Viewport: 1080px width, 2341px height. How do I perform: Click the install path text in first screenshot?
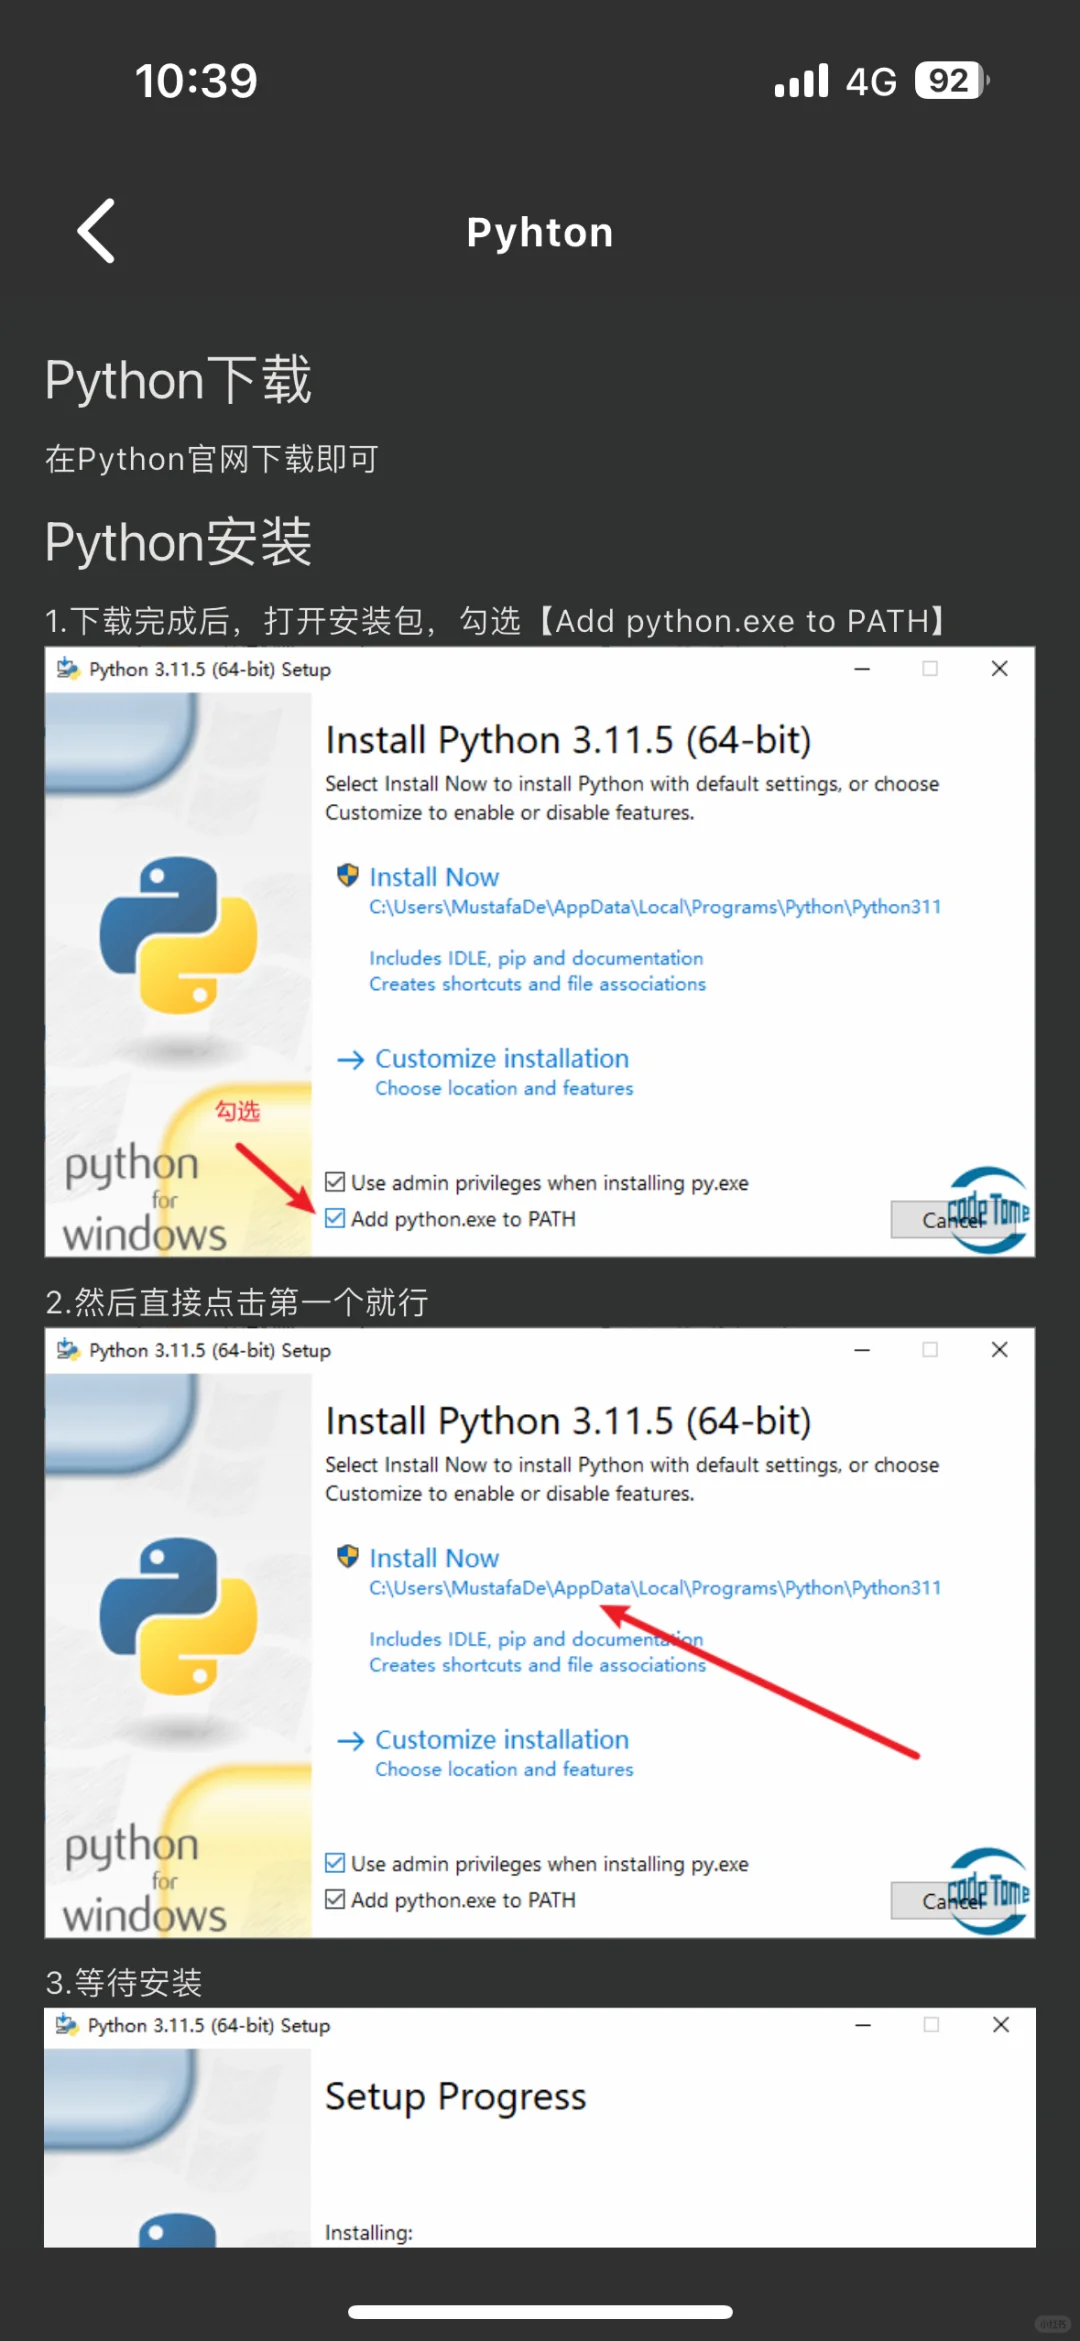655,907
